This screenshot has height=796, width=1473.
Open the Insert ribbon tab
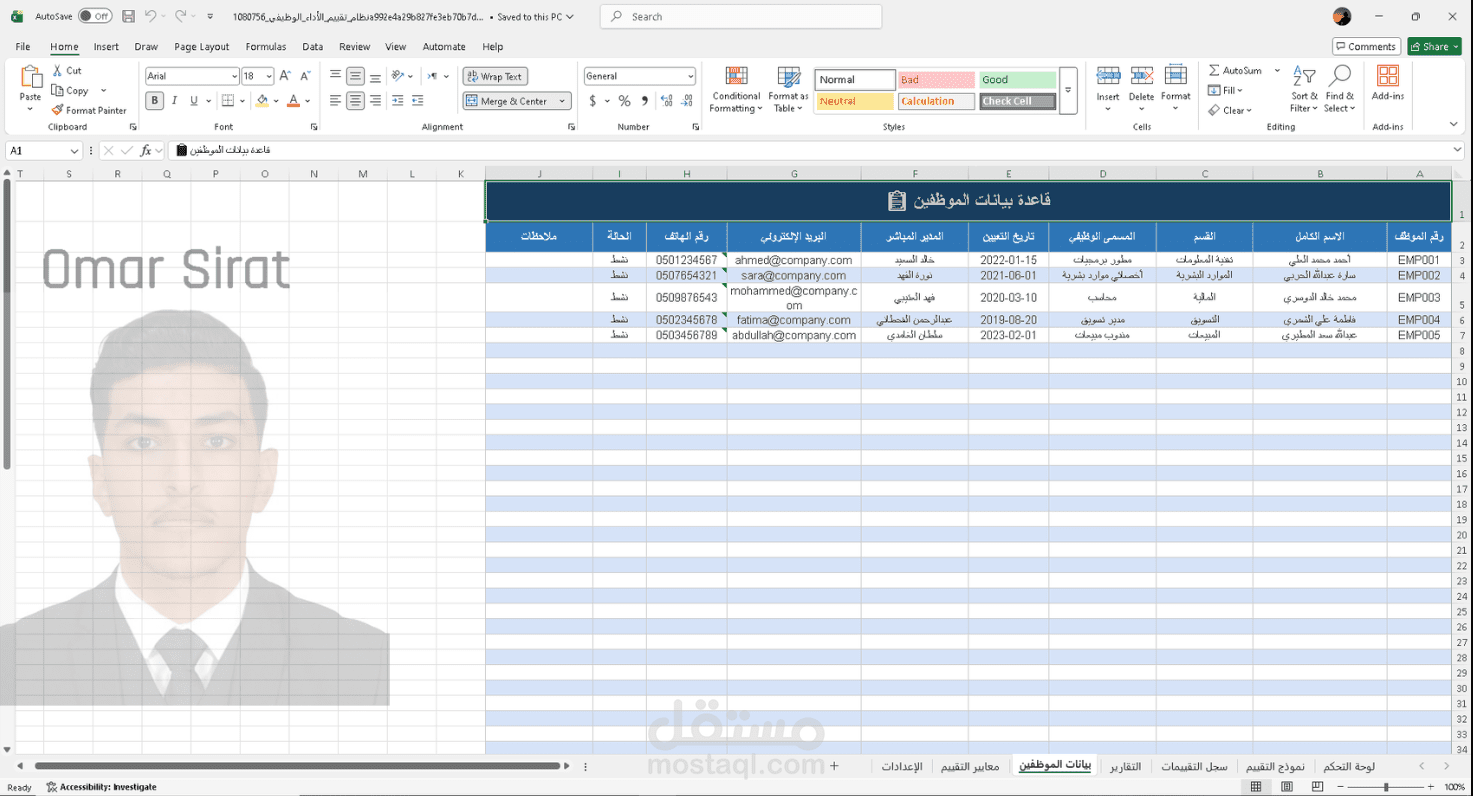106,47
